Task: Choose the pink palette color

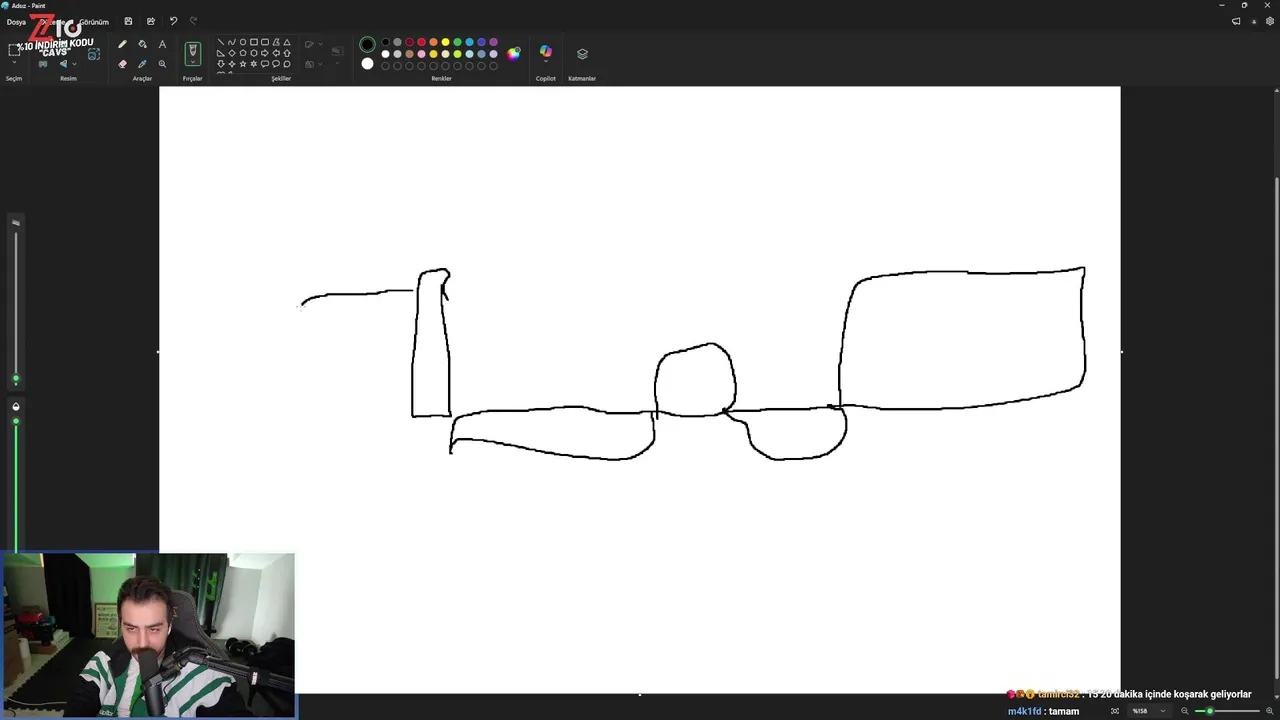Action: click(x=421, y=54)
